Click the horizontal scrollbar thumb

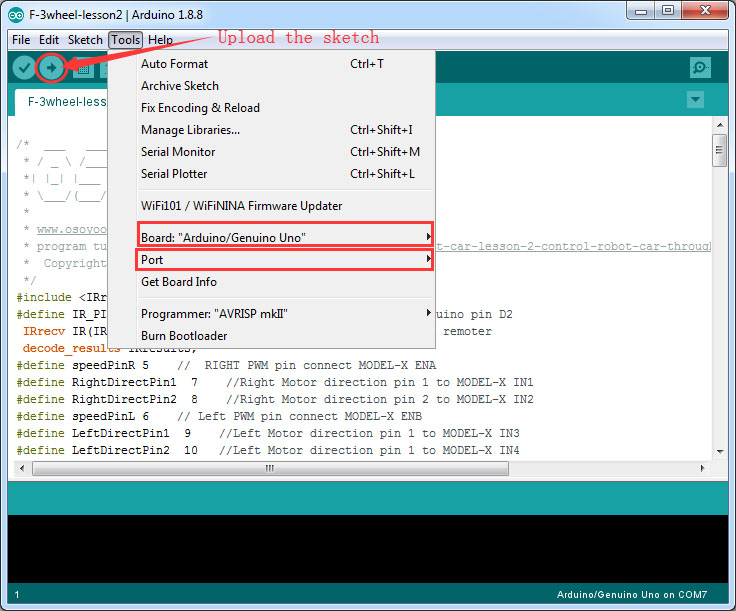click(270, 468)
